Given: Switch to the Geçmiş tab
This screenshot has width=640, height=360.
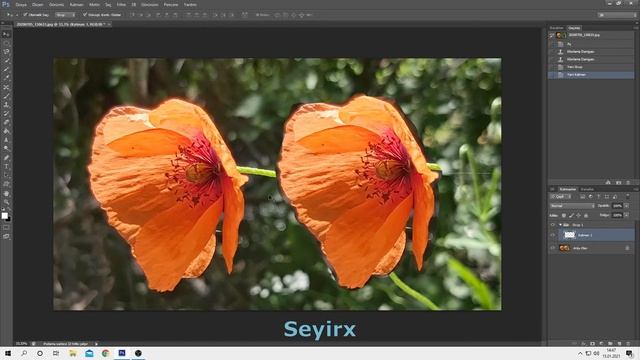Looking at the screenshot, I should tap(574, 28).
